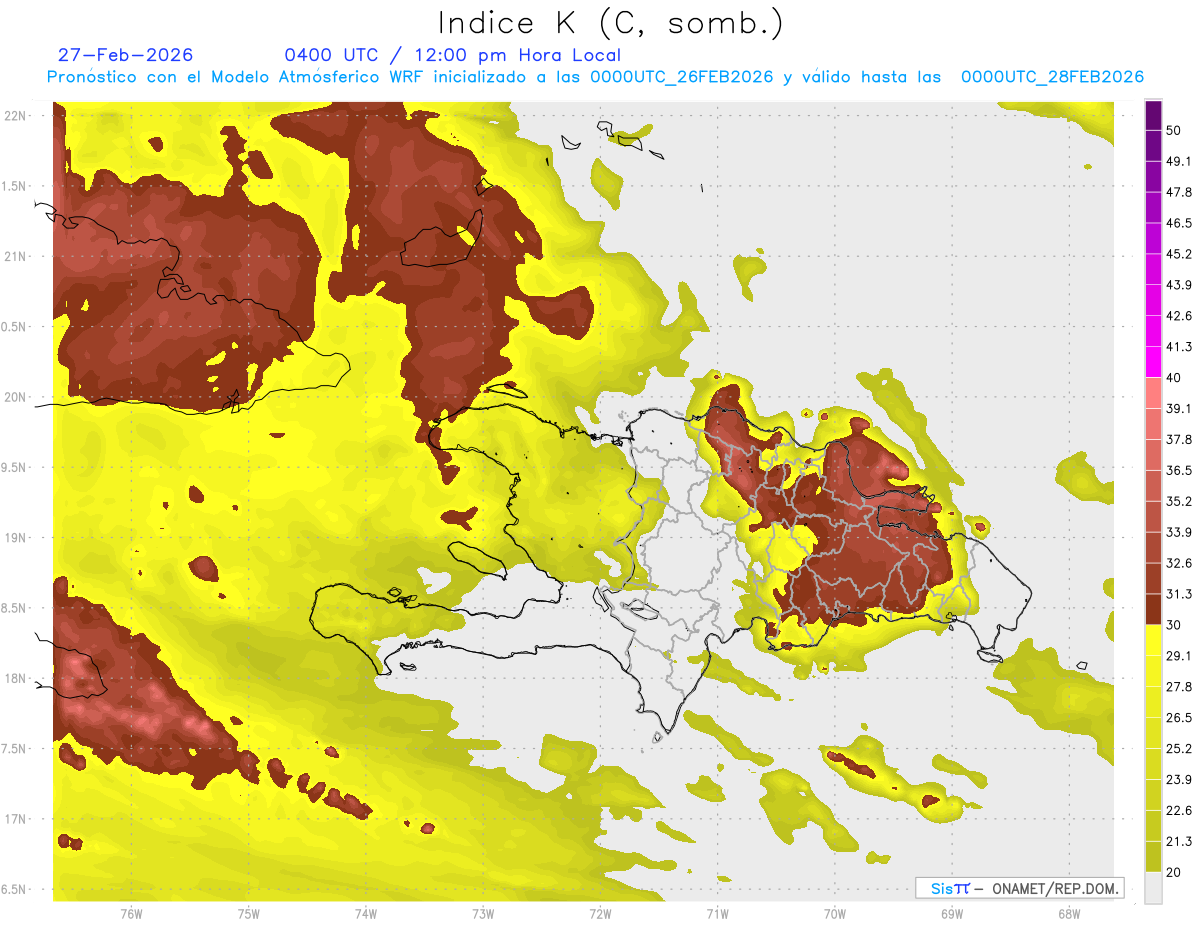Image resolution: width=1200 pixels, height=927 pixels.
Task: Click the "22N" latitude label
Action: click(x=16, y=116)
